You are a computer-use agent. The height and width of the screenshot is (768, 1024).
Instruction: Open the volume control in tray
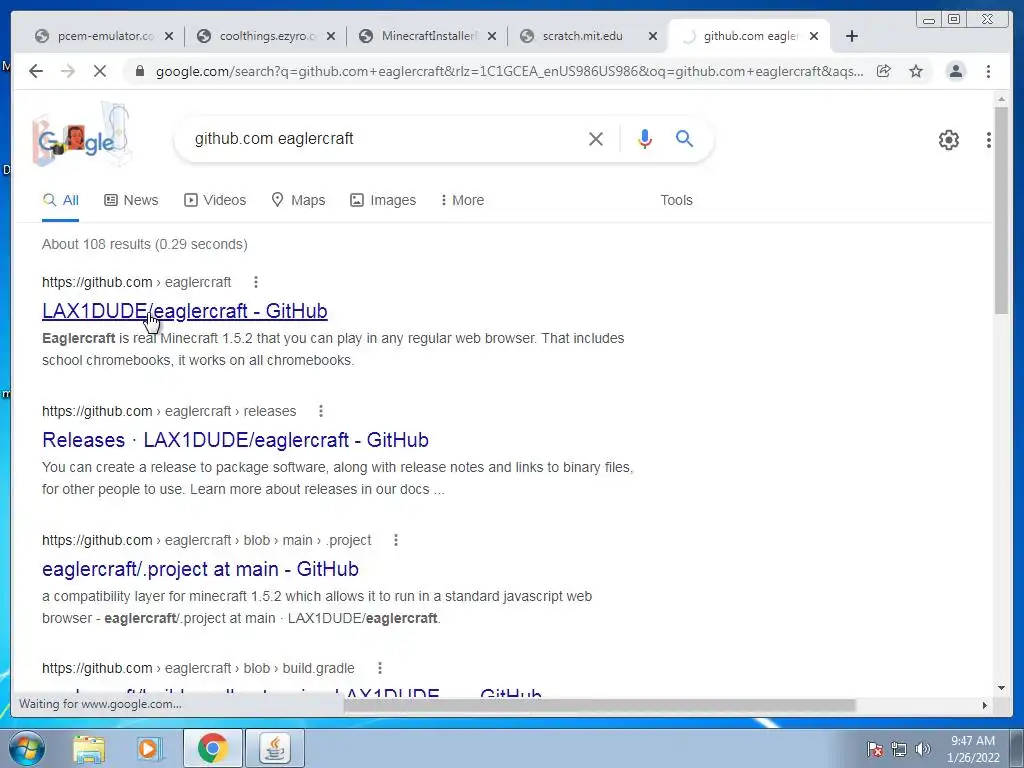coord(923,749)
